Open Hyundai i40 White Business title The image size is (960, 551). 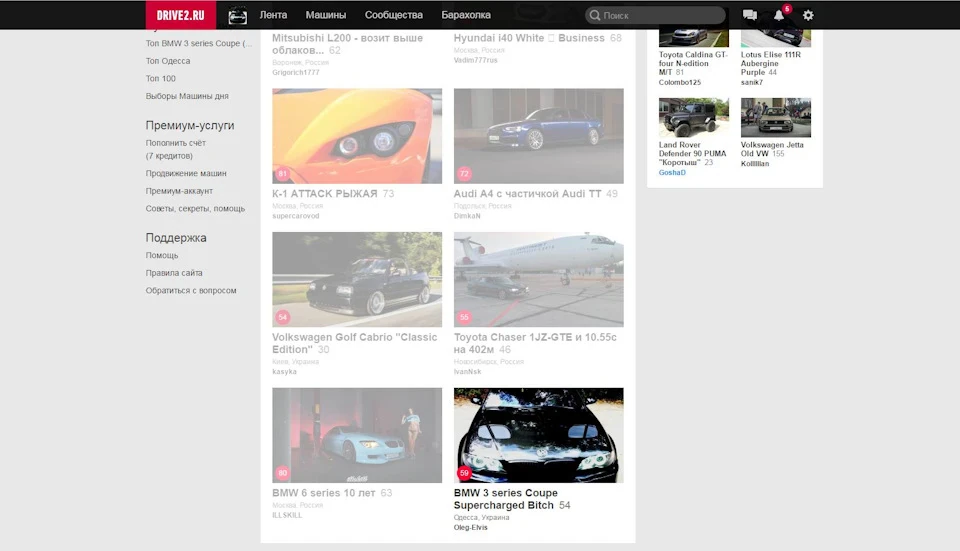click(529, 38)
